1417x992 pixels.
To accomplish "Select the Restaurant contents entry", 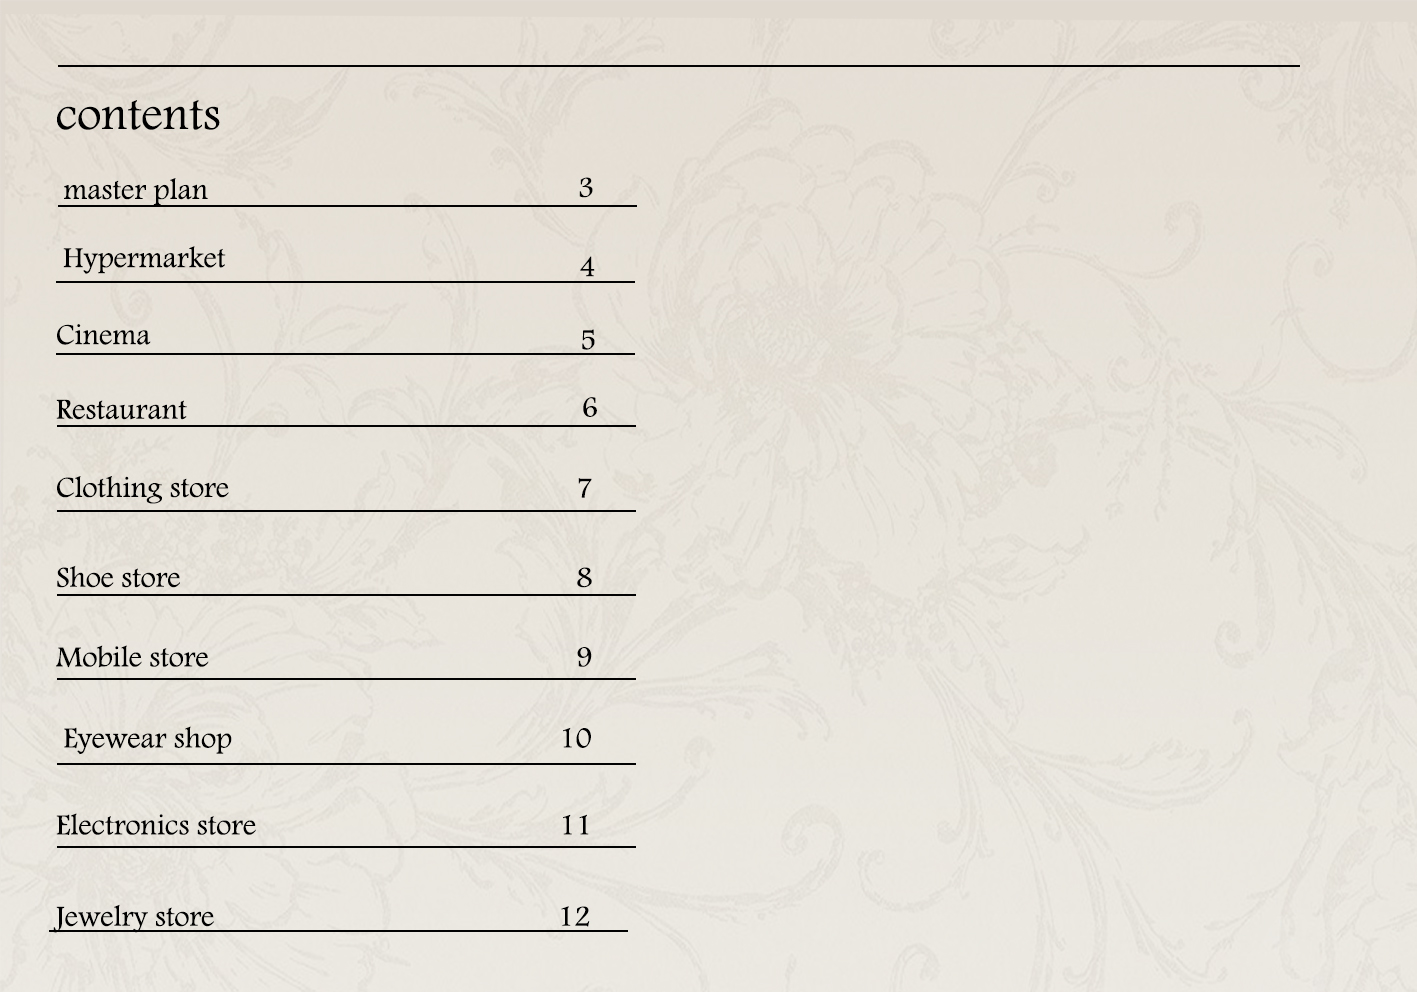I will click(121, 410).
